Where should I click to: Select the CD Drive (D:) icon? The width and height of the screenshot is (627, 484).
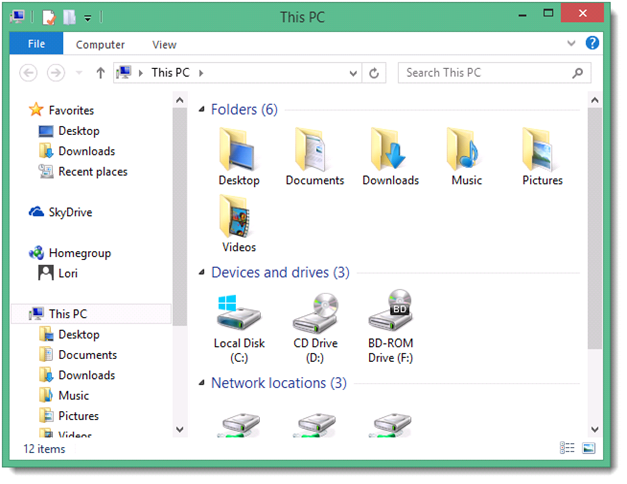click(315, 328)
